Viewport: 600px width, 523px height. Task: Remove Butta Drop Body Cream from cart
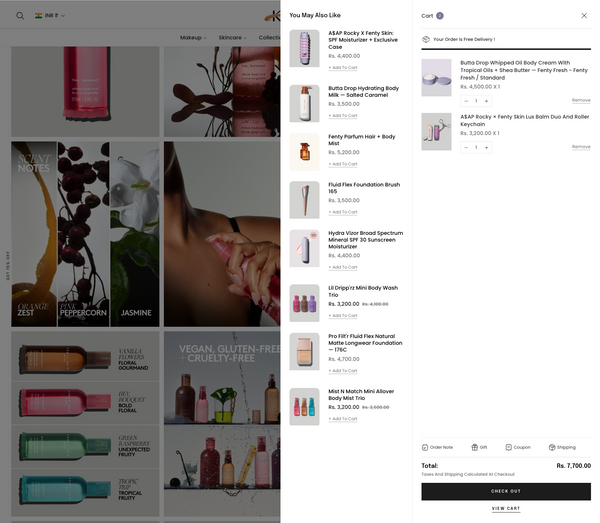pyautogui.click(x=581, y=100)
